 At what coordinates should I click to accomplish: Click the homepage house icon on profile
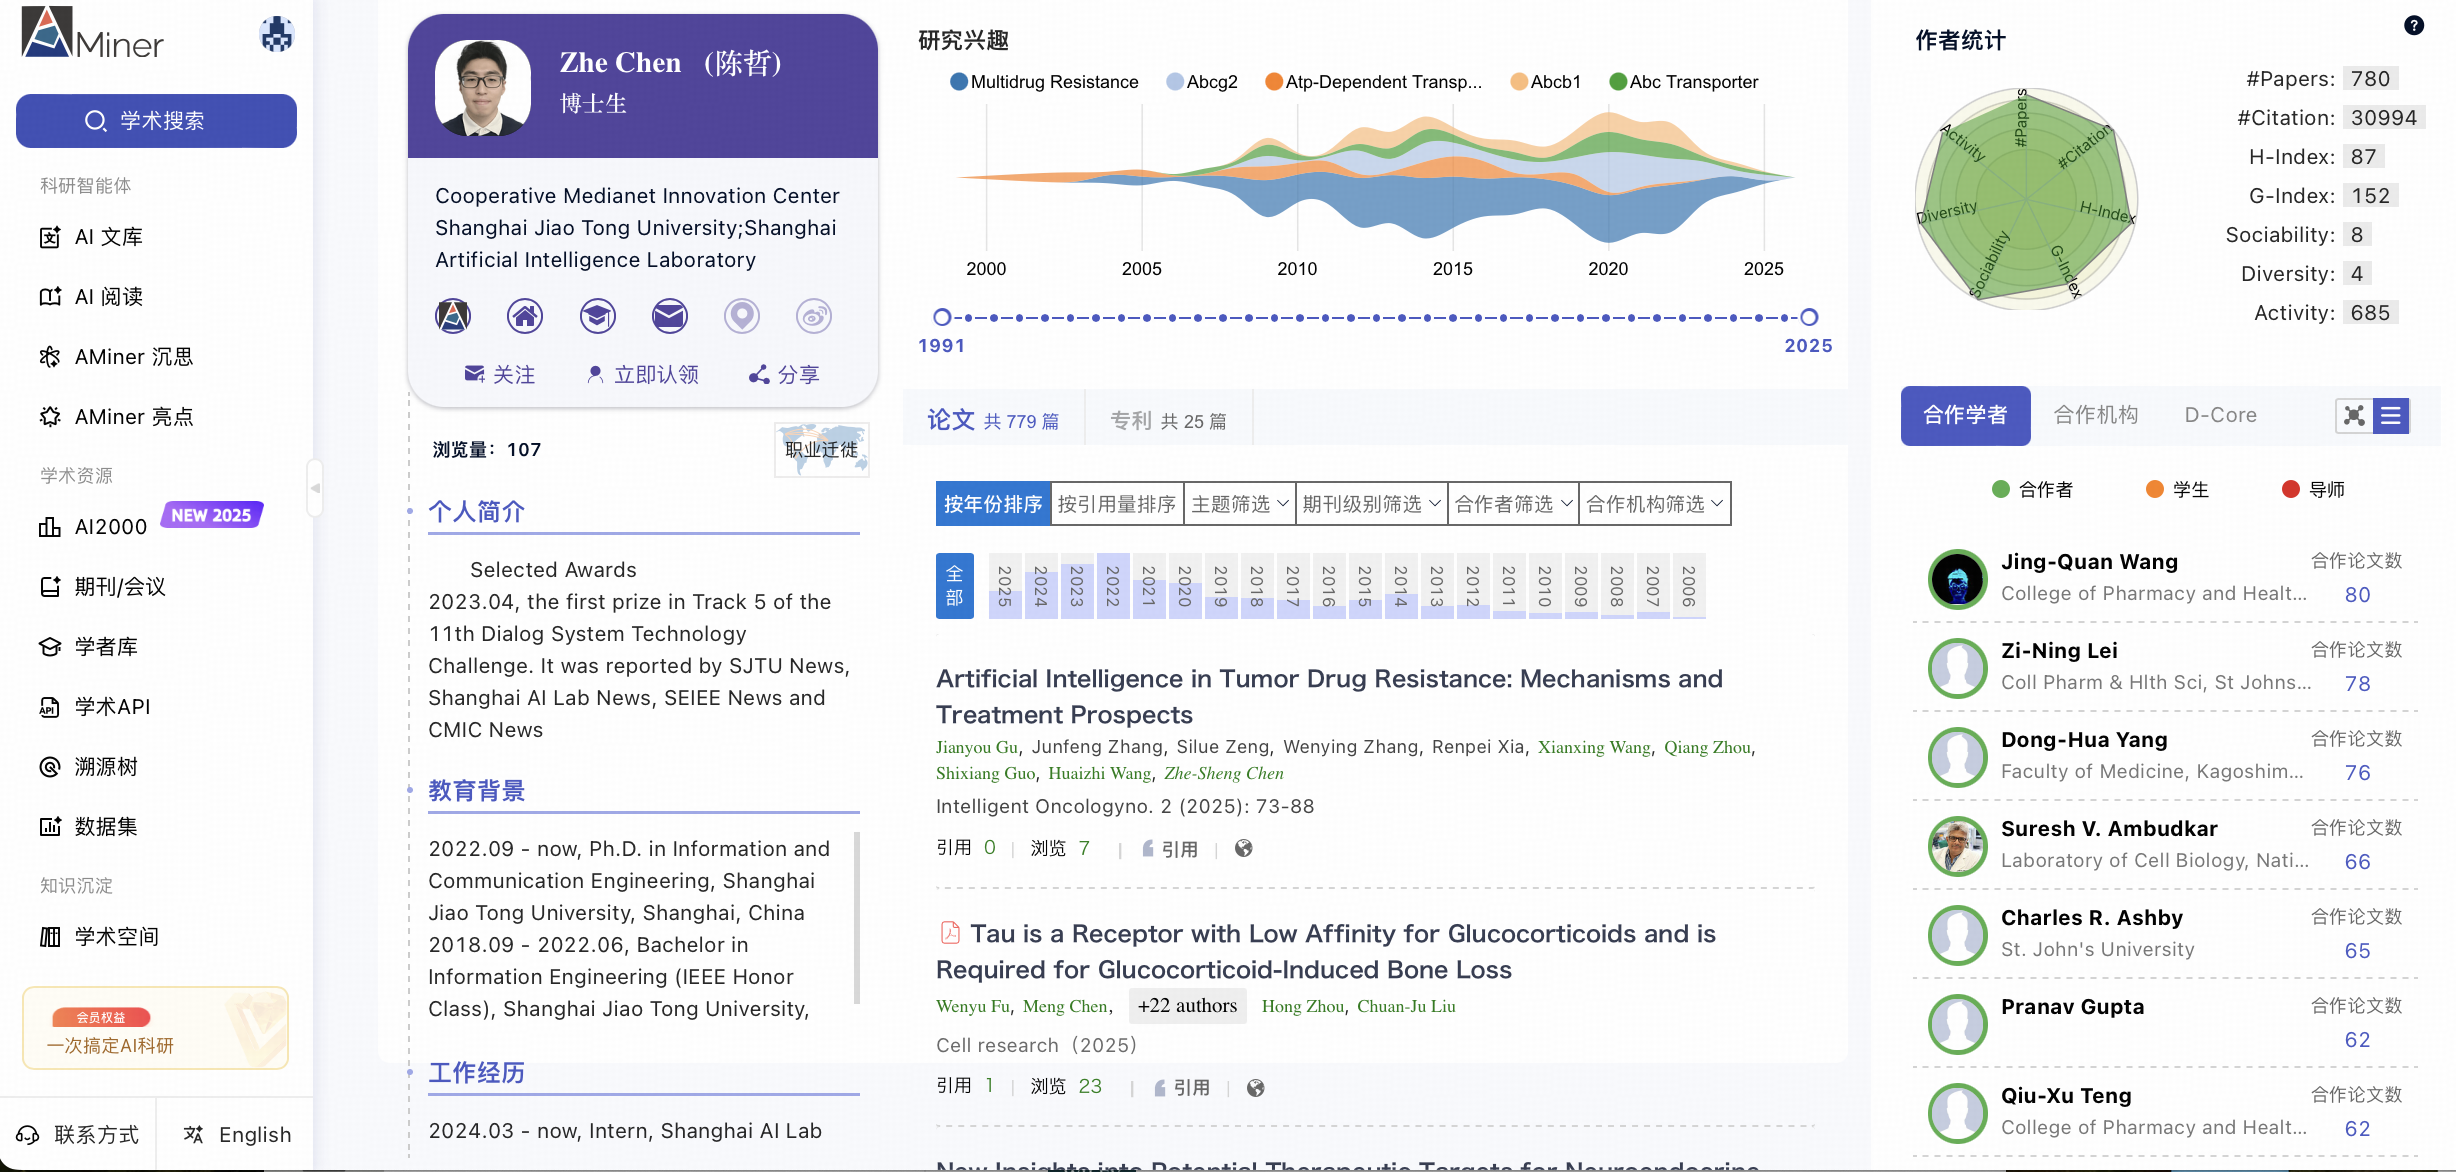(525, 316)
